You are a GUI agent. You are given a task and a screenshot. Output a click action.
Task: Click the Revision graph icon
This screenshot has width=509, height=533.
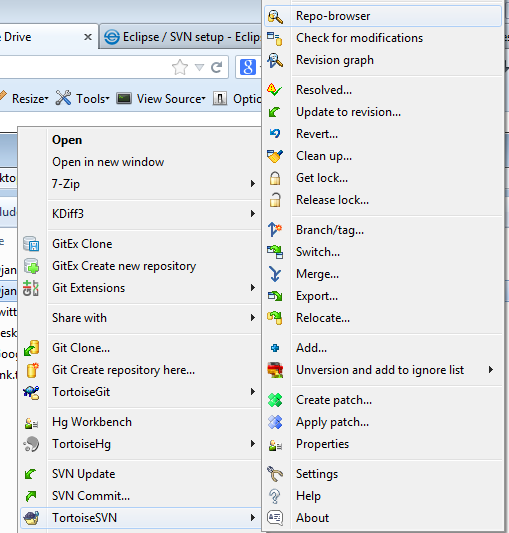[275, 60]
